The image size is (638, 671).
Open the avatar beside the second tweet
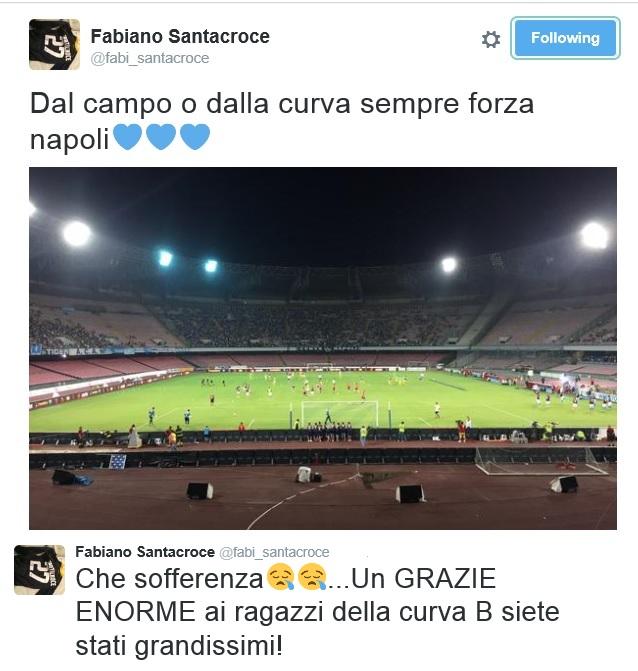[x=39, y=570]
